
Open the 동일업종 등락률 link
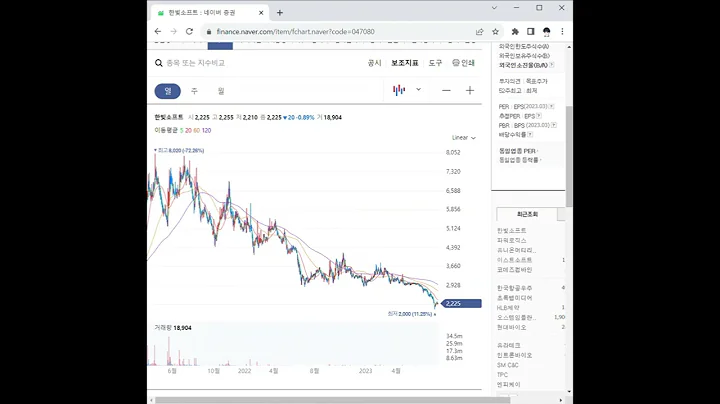[519, 160]
